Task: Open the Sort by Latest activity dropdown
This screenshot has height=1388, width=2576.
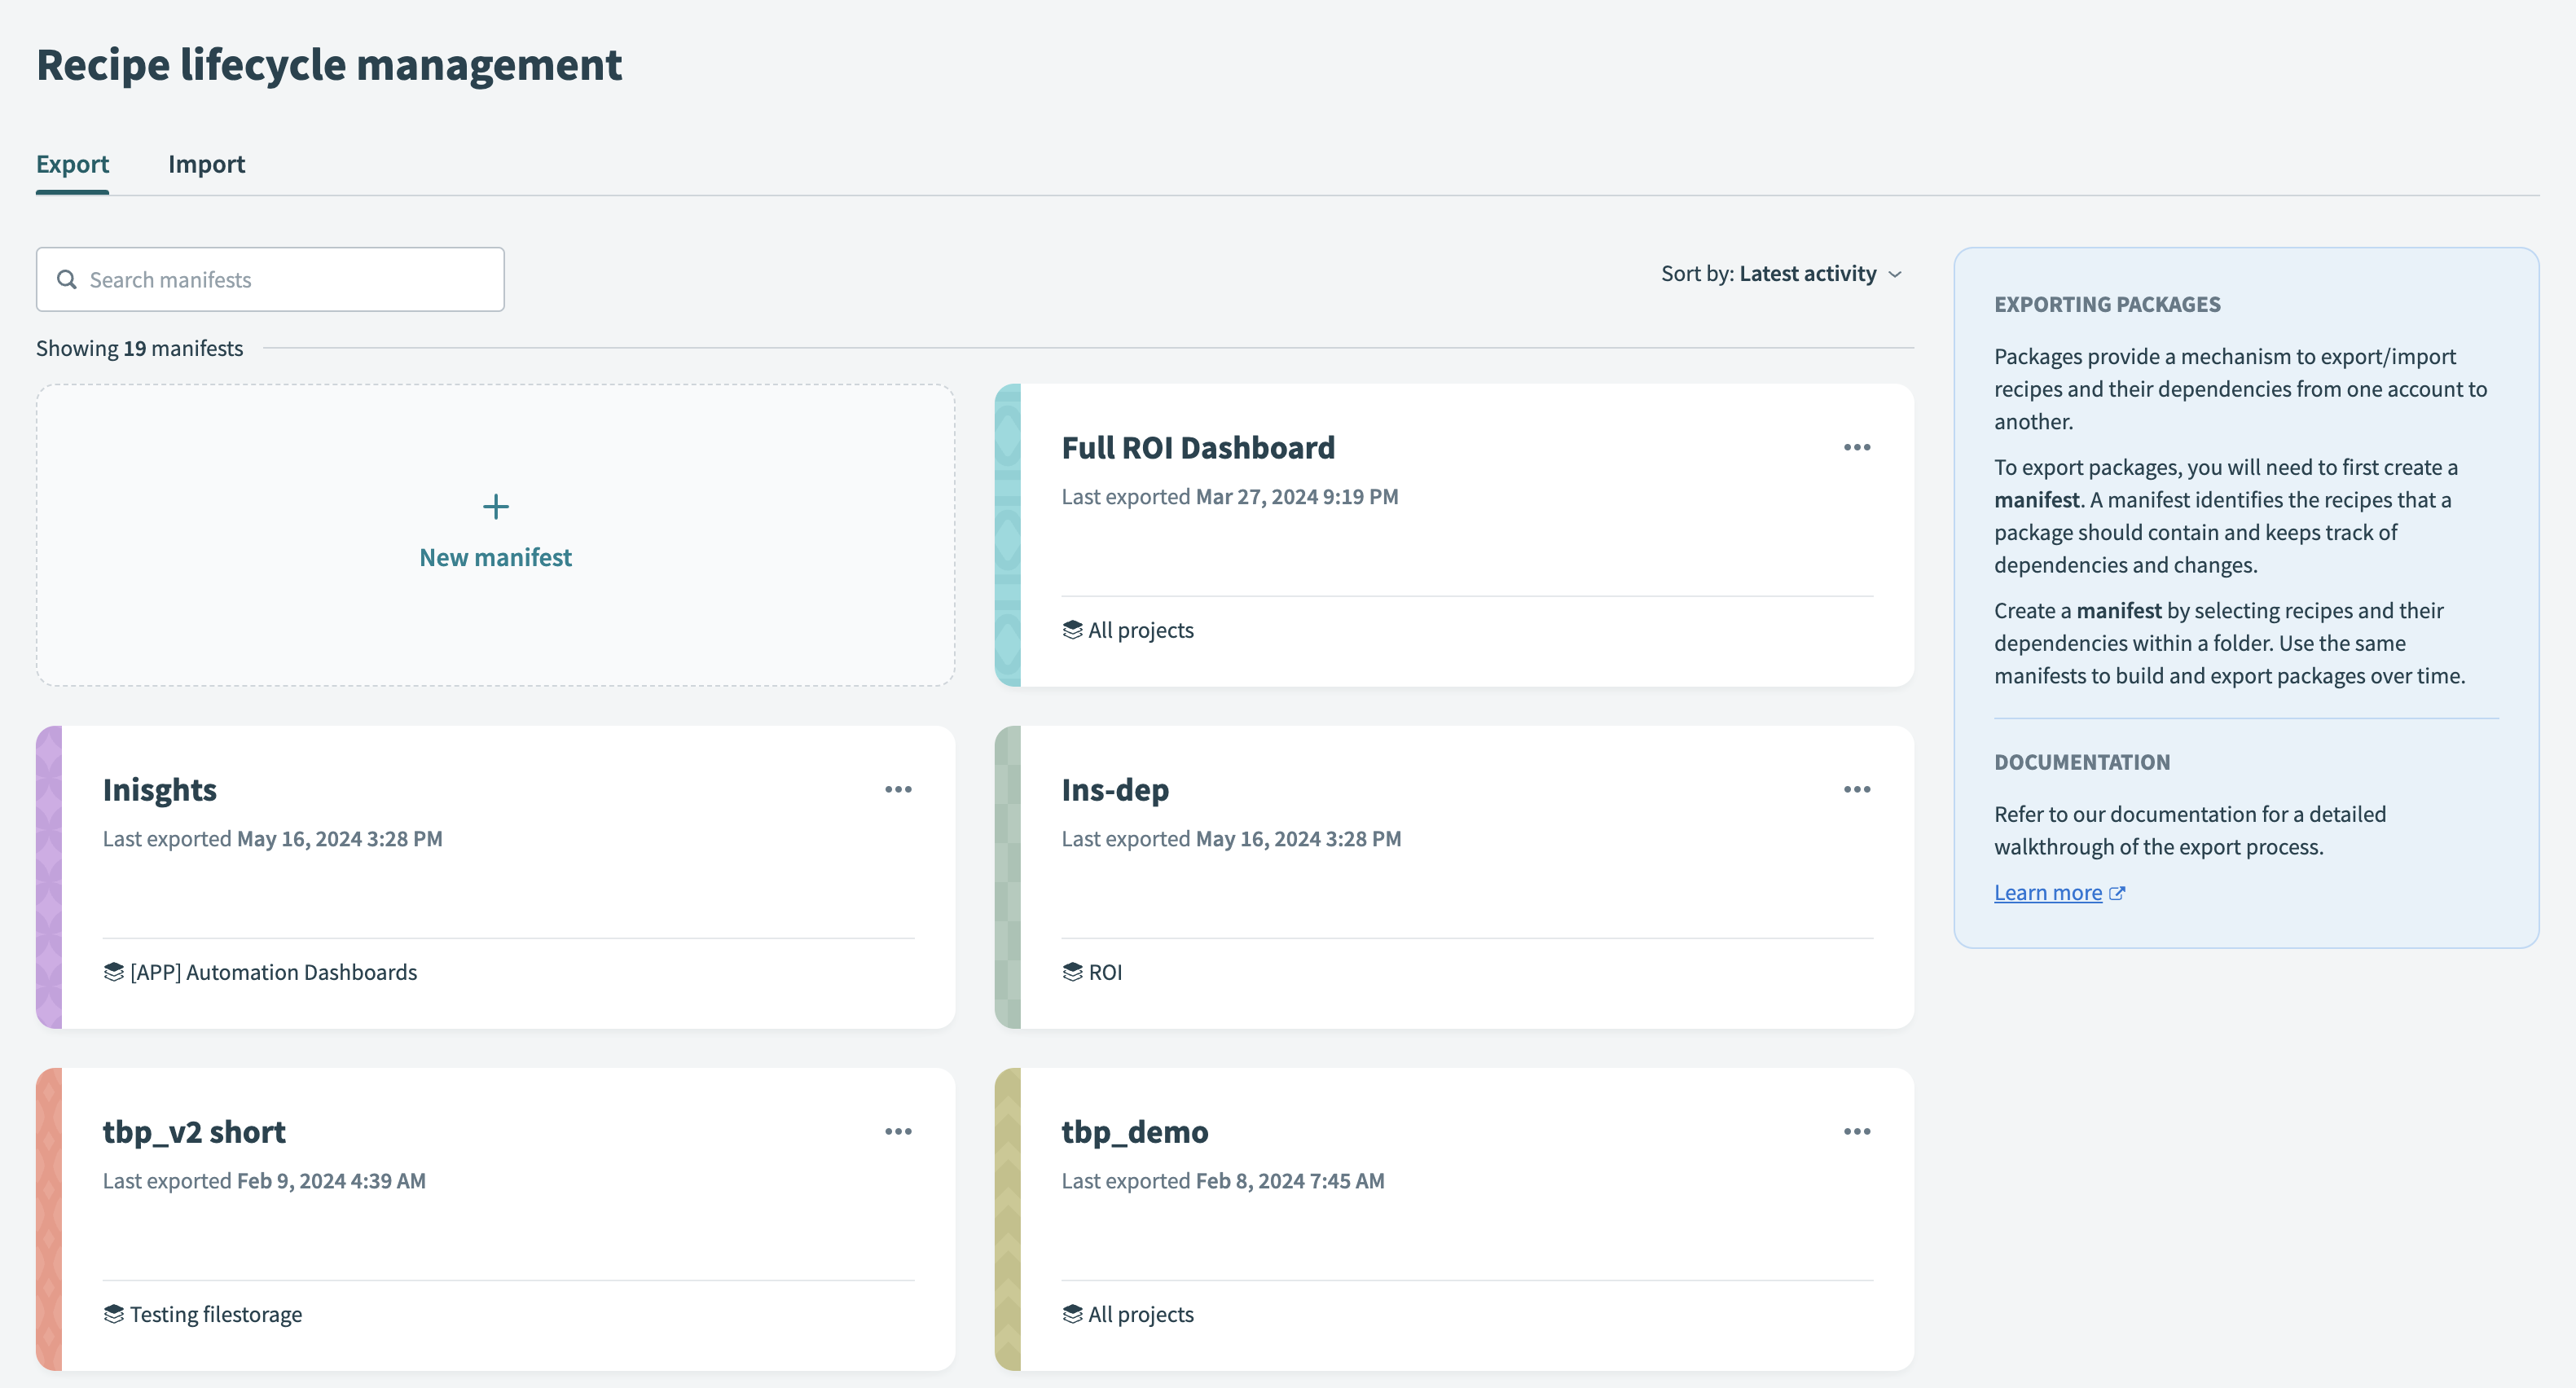Action: coord(1809,273)
